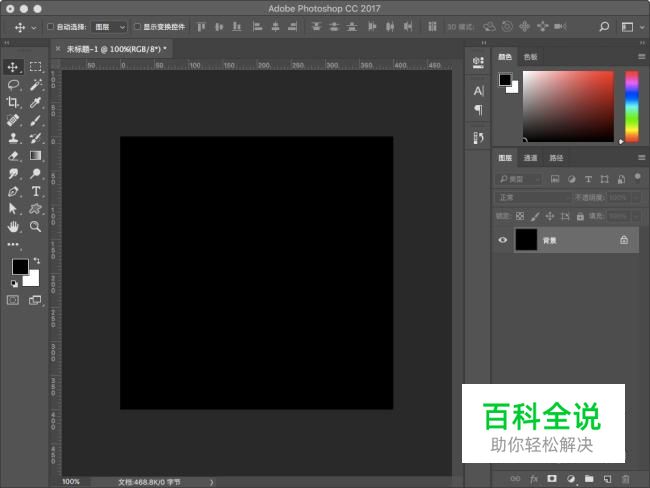This screenshot has height=488, width=650.
Task: Click the swap foreground/background colors arrow
Action: [x=36, y=260]
